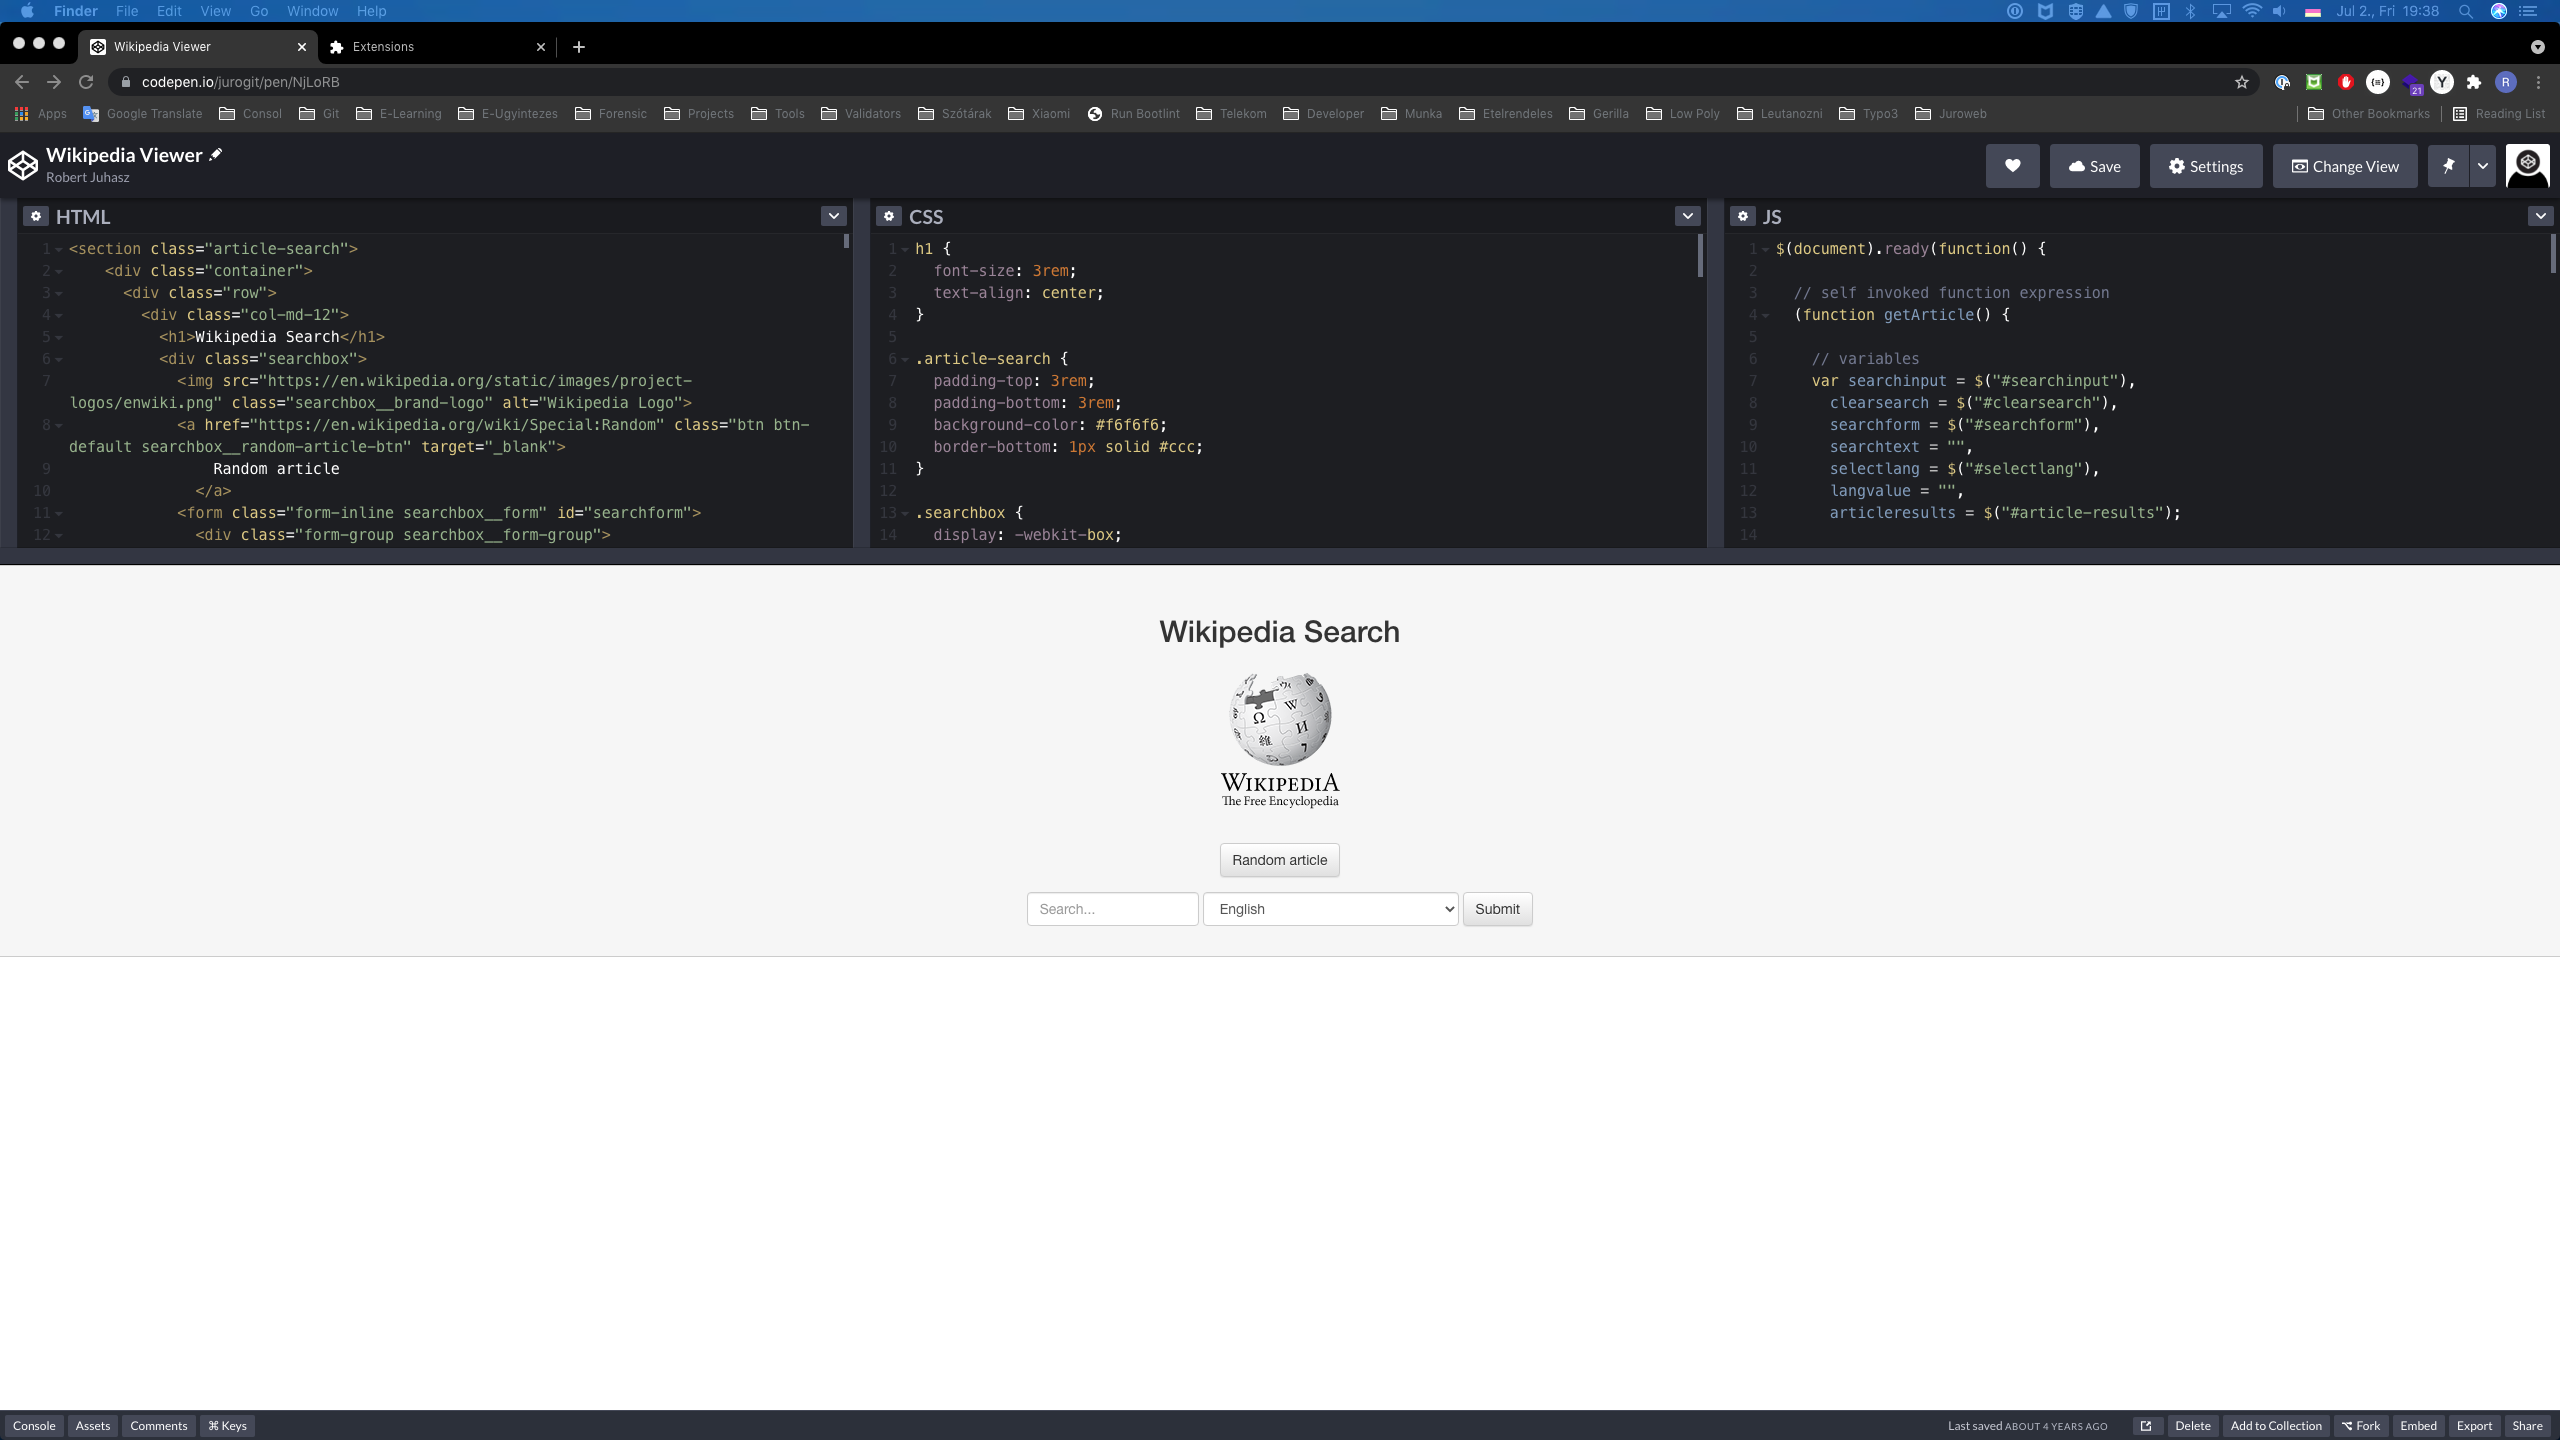Click the Search... input field
Viewport: 2560px width, 1440px height.
1112,909
